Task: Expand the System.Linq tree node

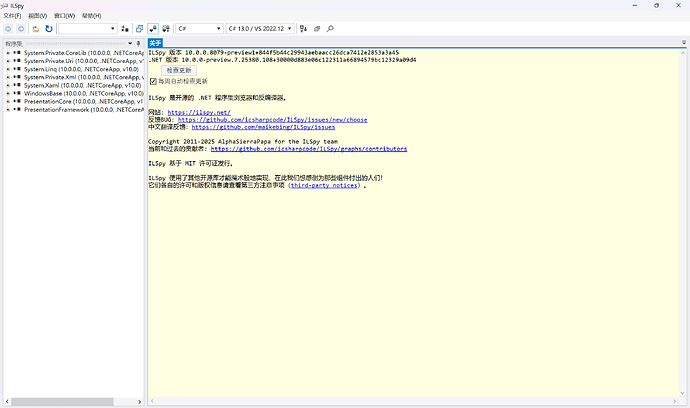Action: coord(8,69)
